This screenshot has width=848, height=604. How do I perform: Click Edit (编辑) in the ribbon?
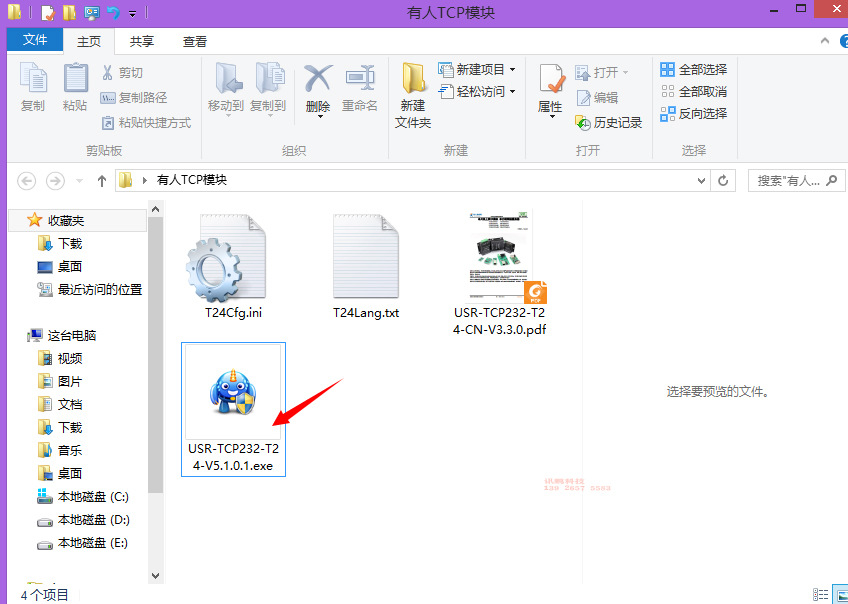tap(597, 98)
